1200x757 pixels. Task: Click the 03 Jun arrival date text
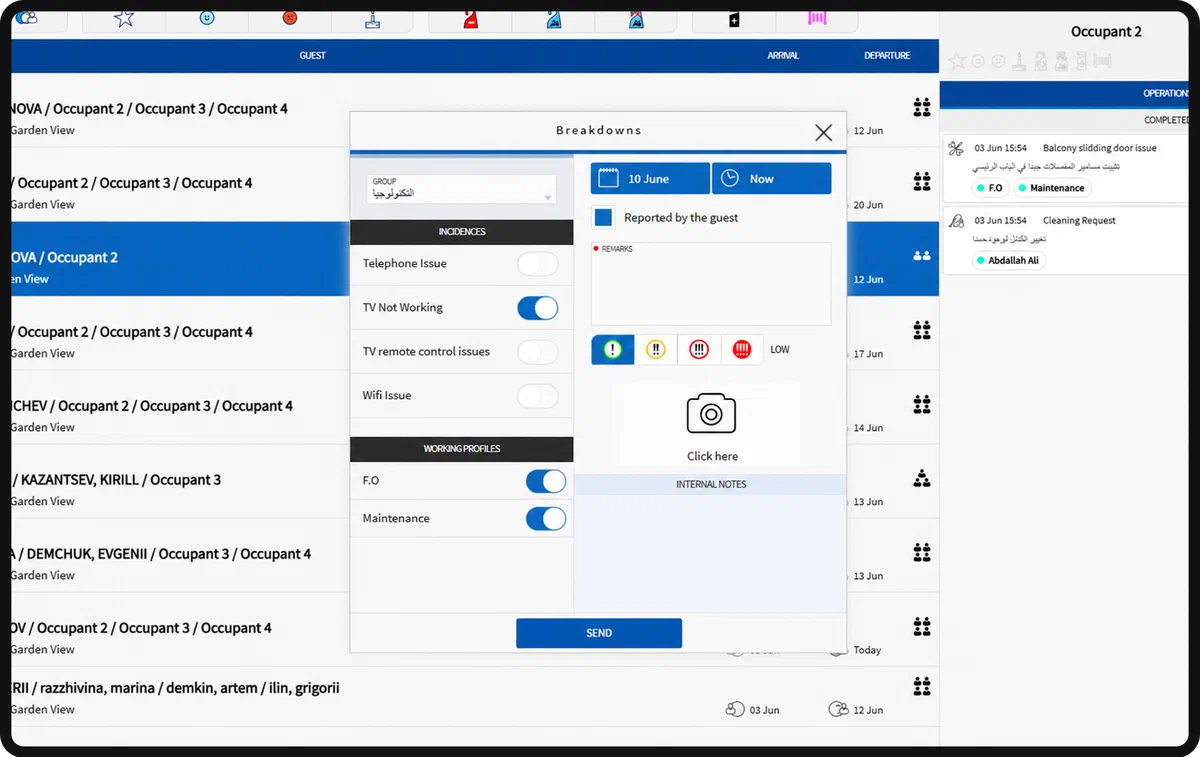(764, 710)
